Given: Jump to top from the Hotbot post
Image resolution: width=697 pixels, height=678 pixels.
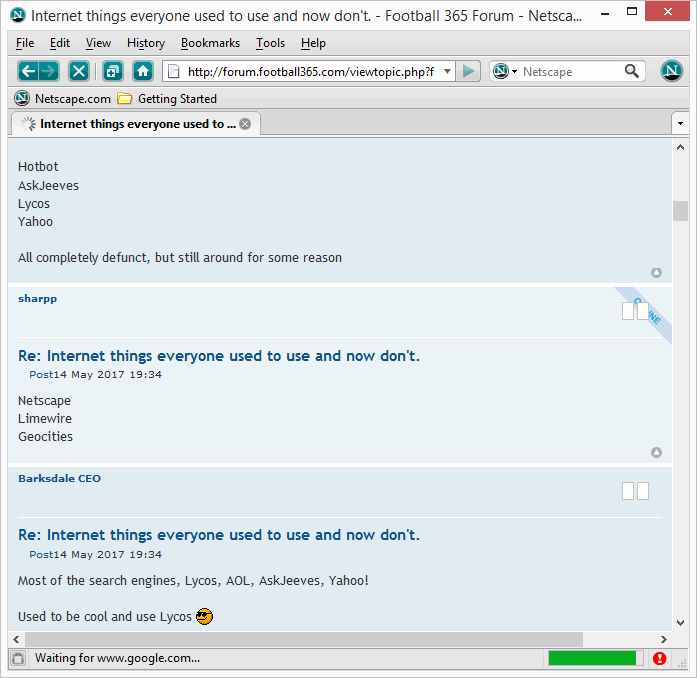Looking at the screenshot, I should (x=656, y=273).
